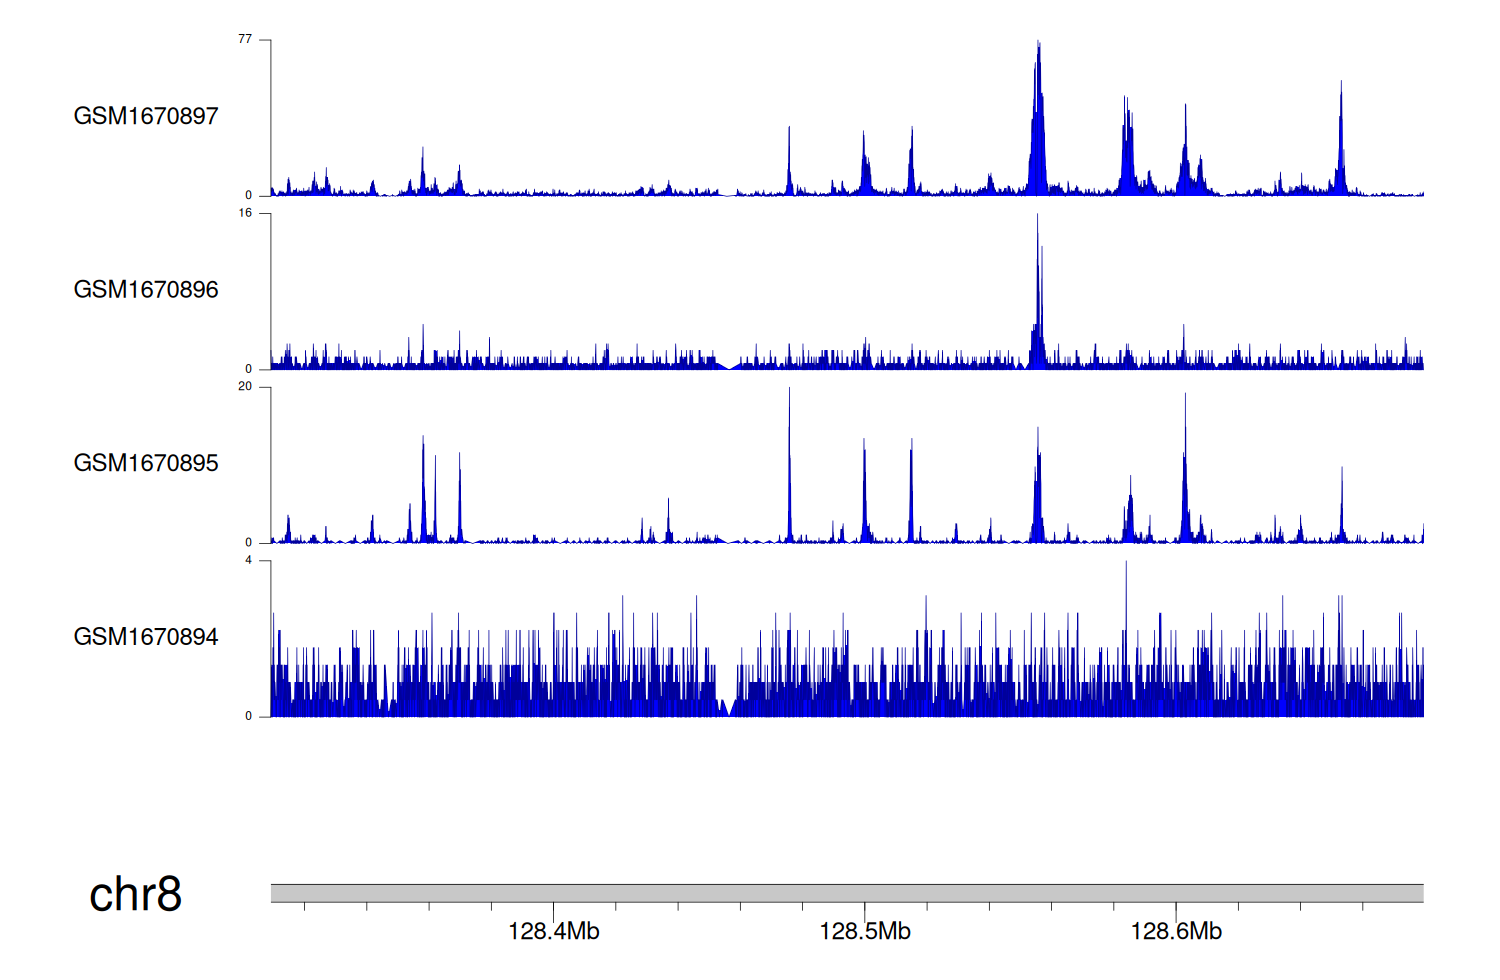Select the GSM1670896 track label

[146, 290]
